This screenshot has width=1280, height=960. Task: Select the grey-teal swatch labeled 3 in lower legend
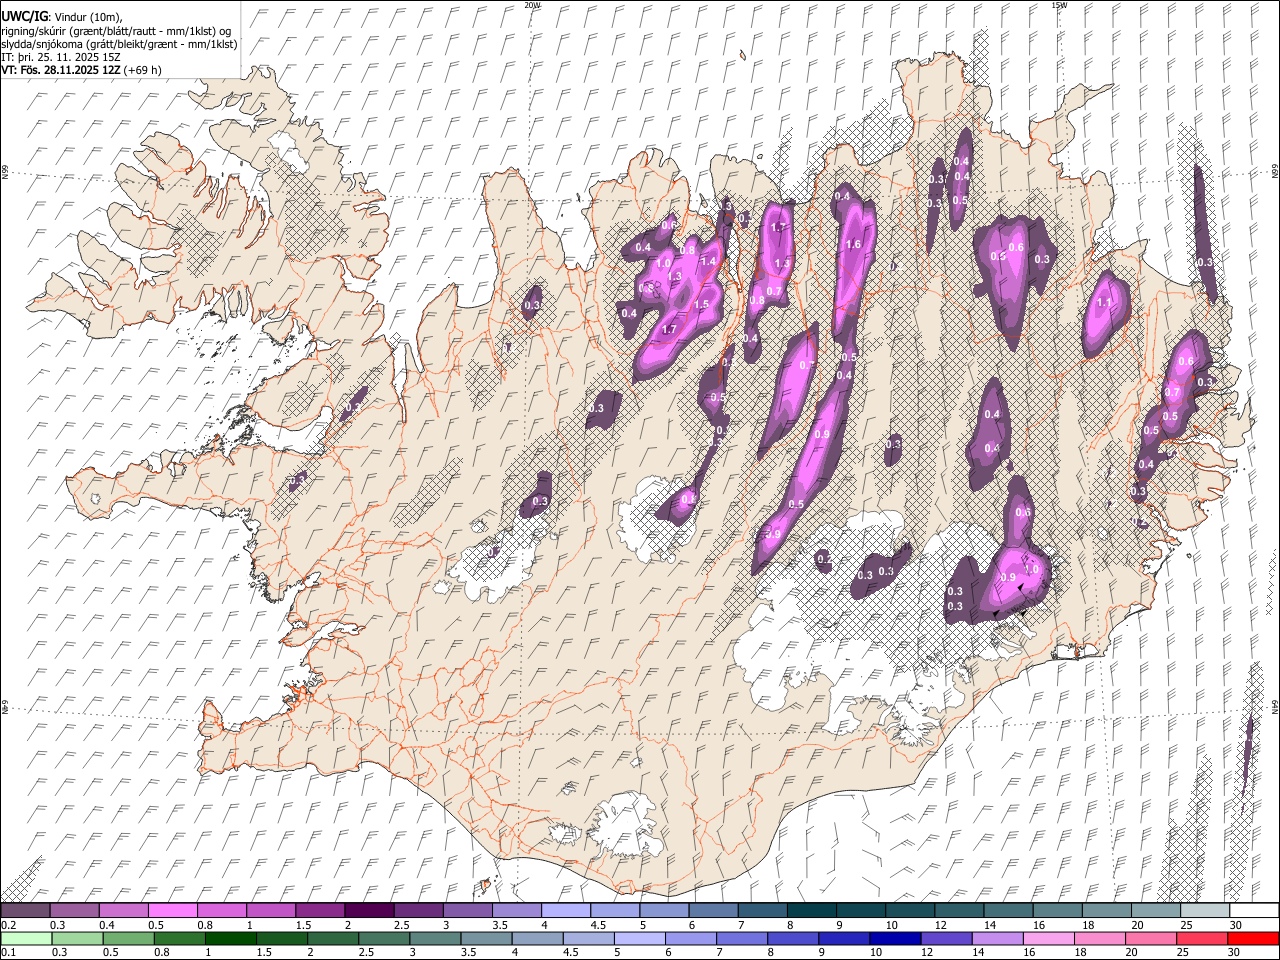tap(435, 938)
